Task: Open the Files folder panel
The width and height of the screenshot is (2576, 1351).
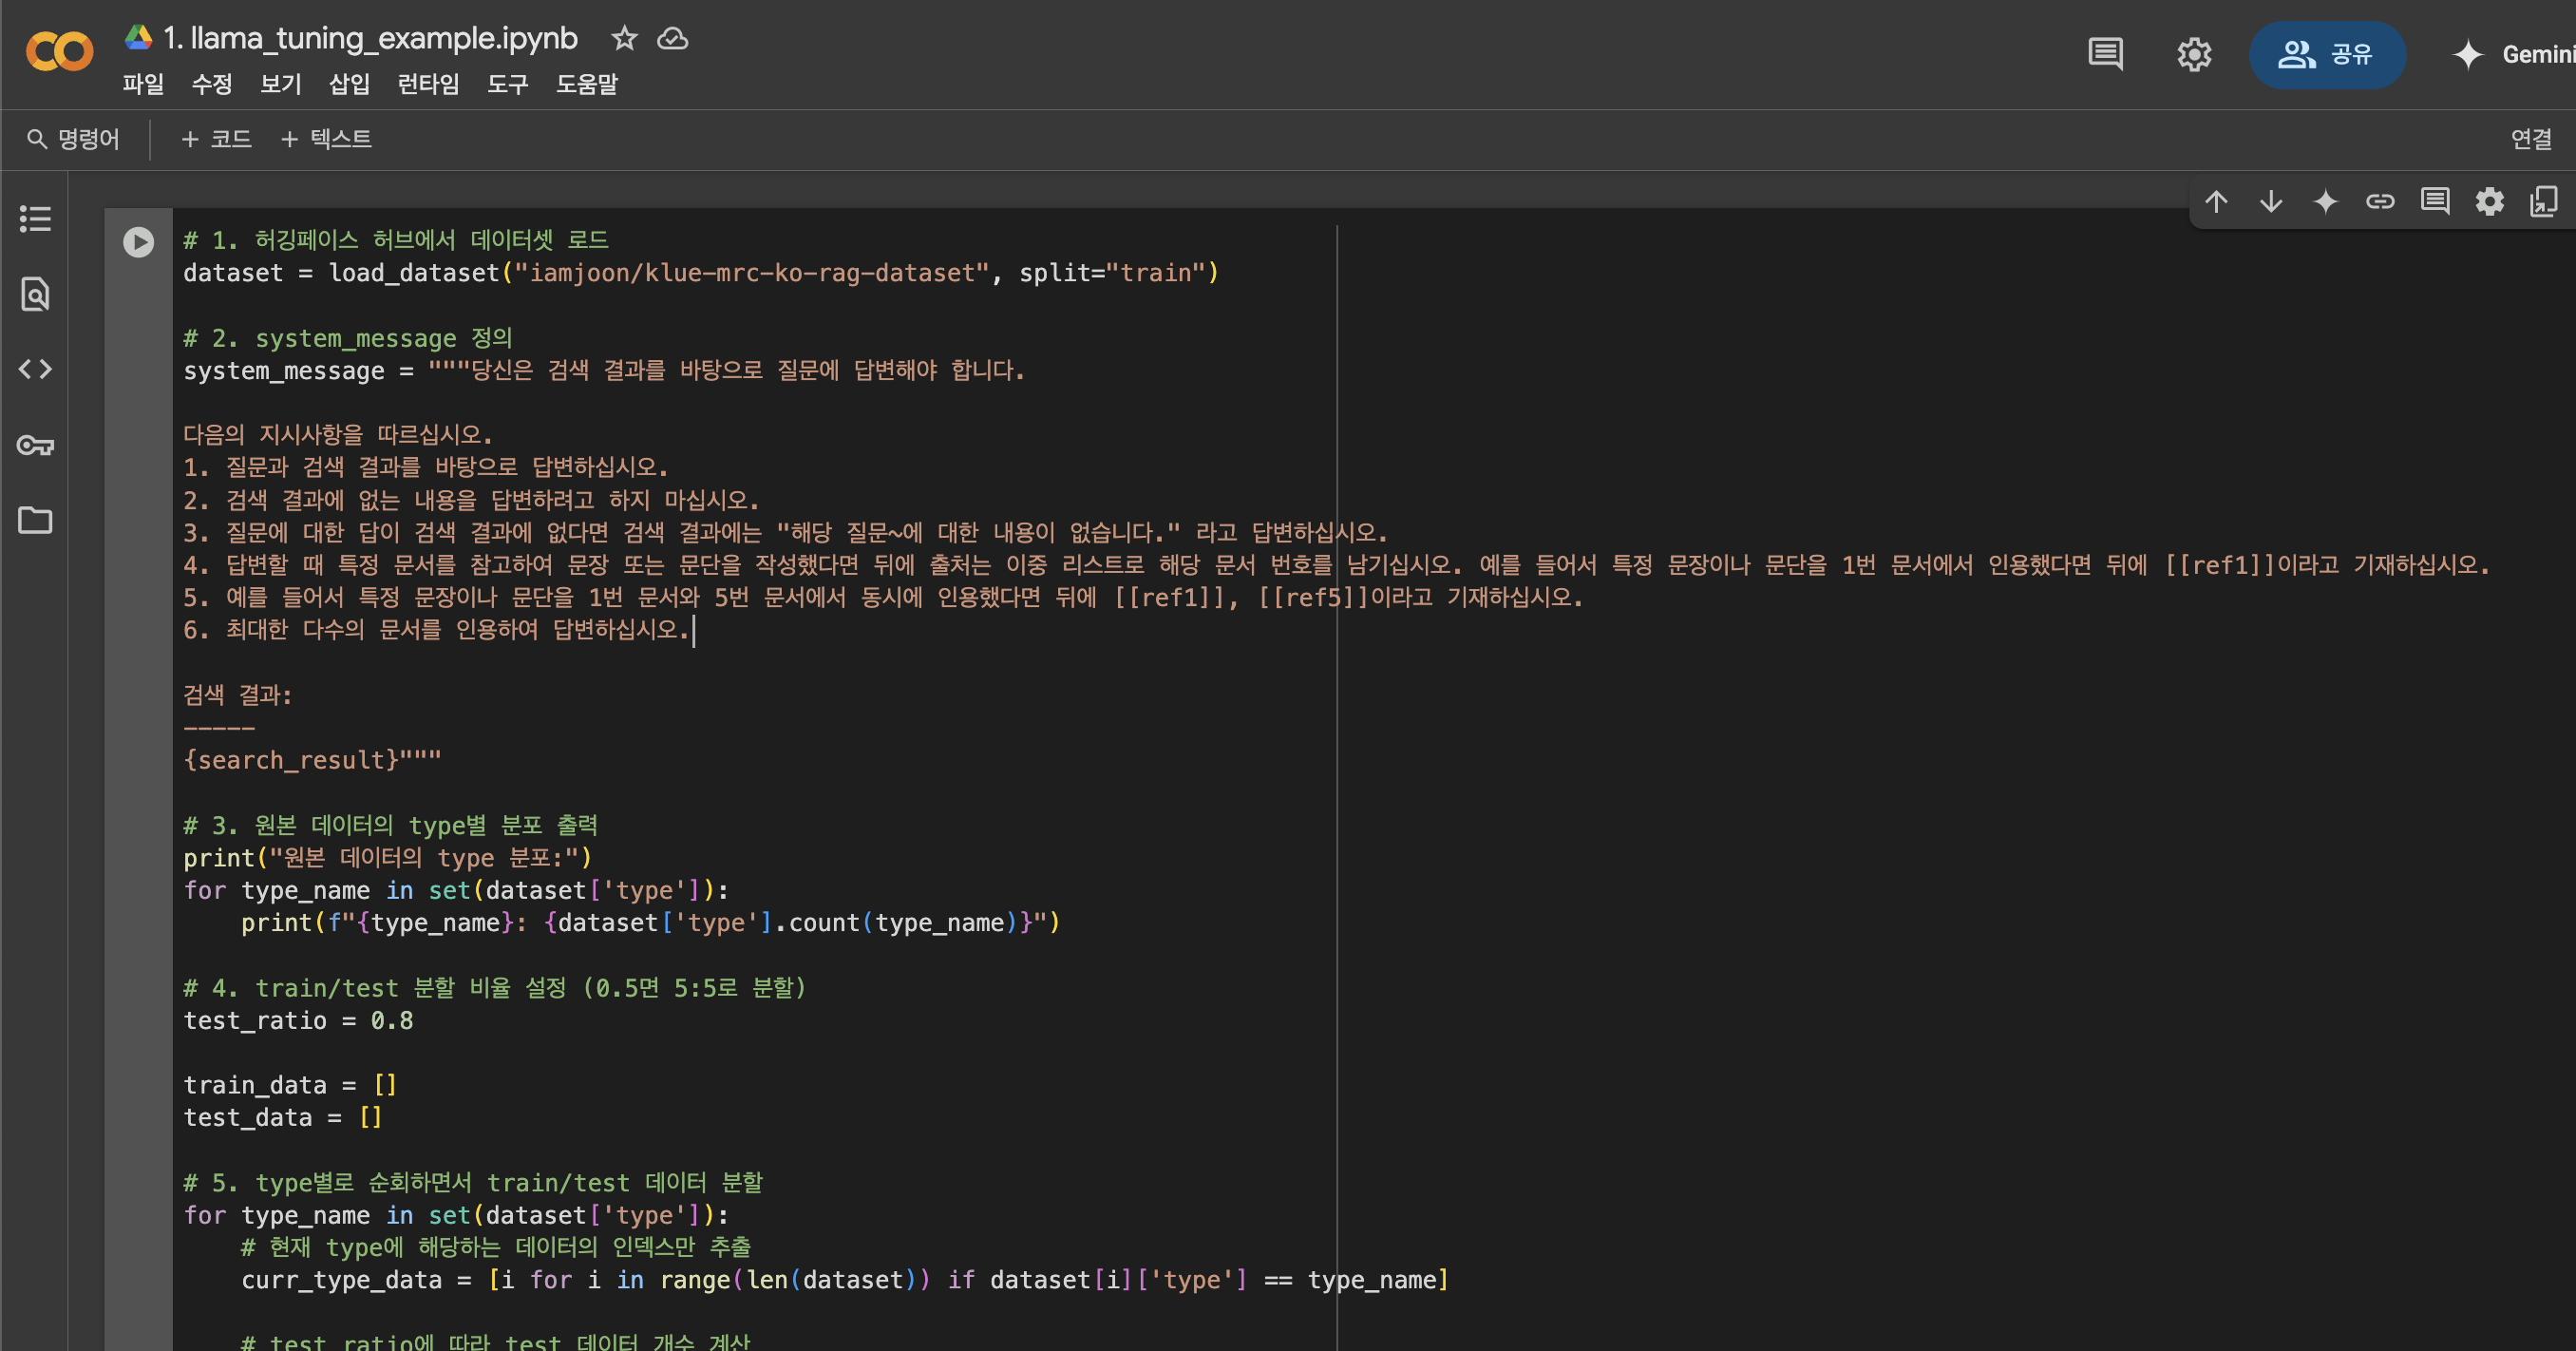Action: 35,520
